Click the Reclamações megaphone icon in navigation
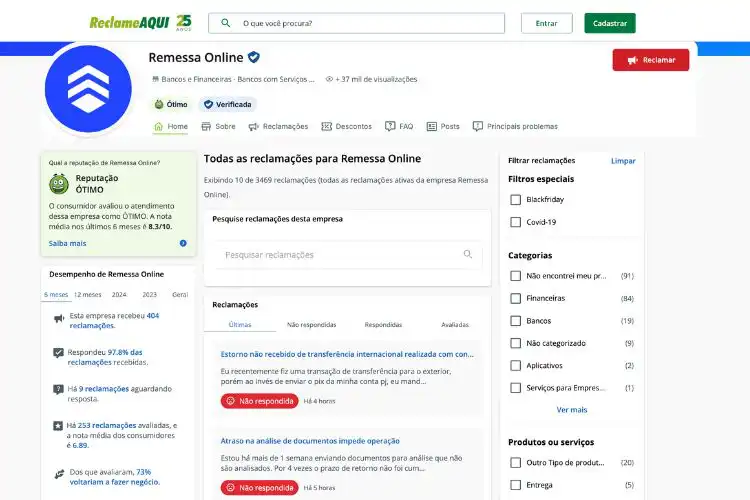The image size is (750, 500). click(254, 126)
